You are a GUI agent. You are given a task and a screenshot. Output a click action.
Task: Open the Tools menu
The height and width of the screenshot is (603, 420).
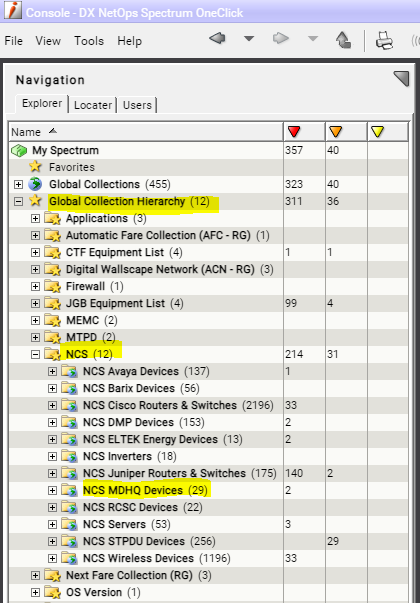coord(89,41)
